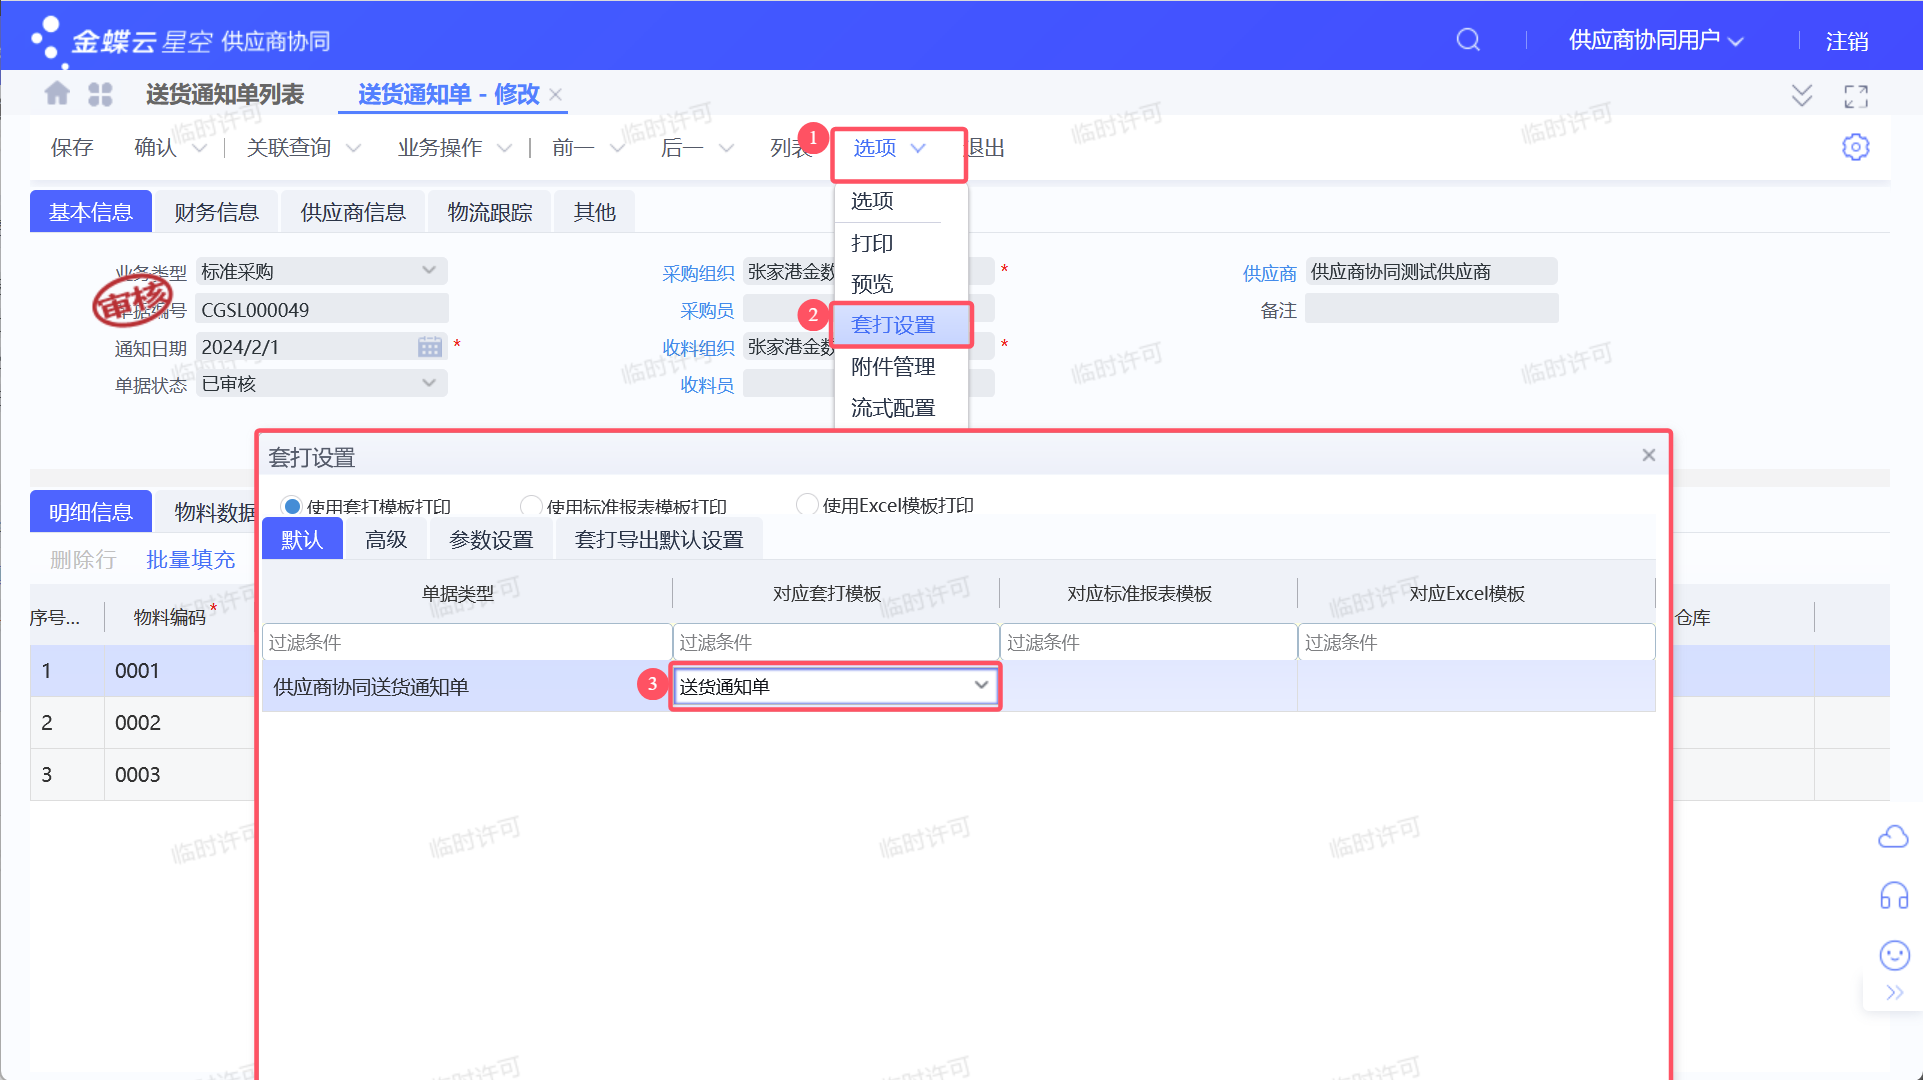Click the 删除行 button
This screenshot has width=1923, height=1080.
click(83, 560)
